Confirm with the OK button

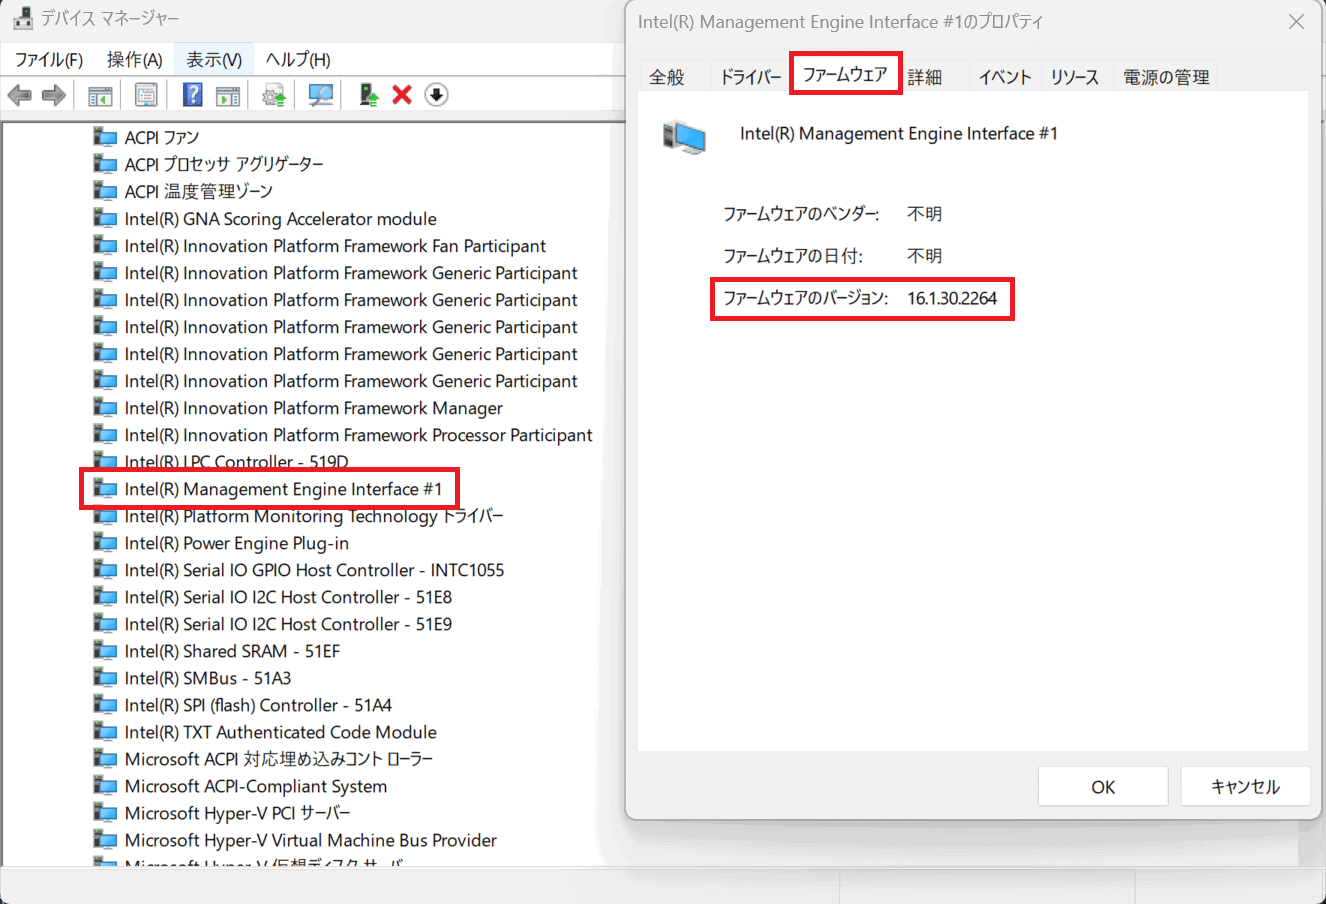pyautogui.click(x=1103, y=787)
